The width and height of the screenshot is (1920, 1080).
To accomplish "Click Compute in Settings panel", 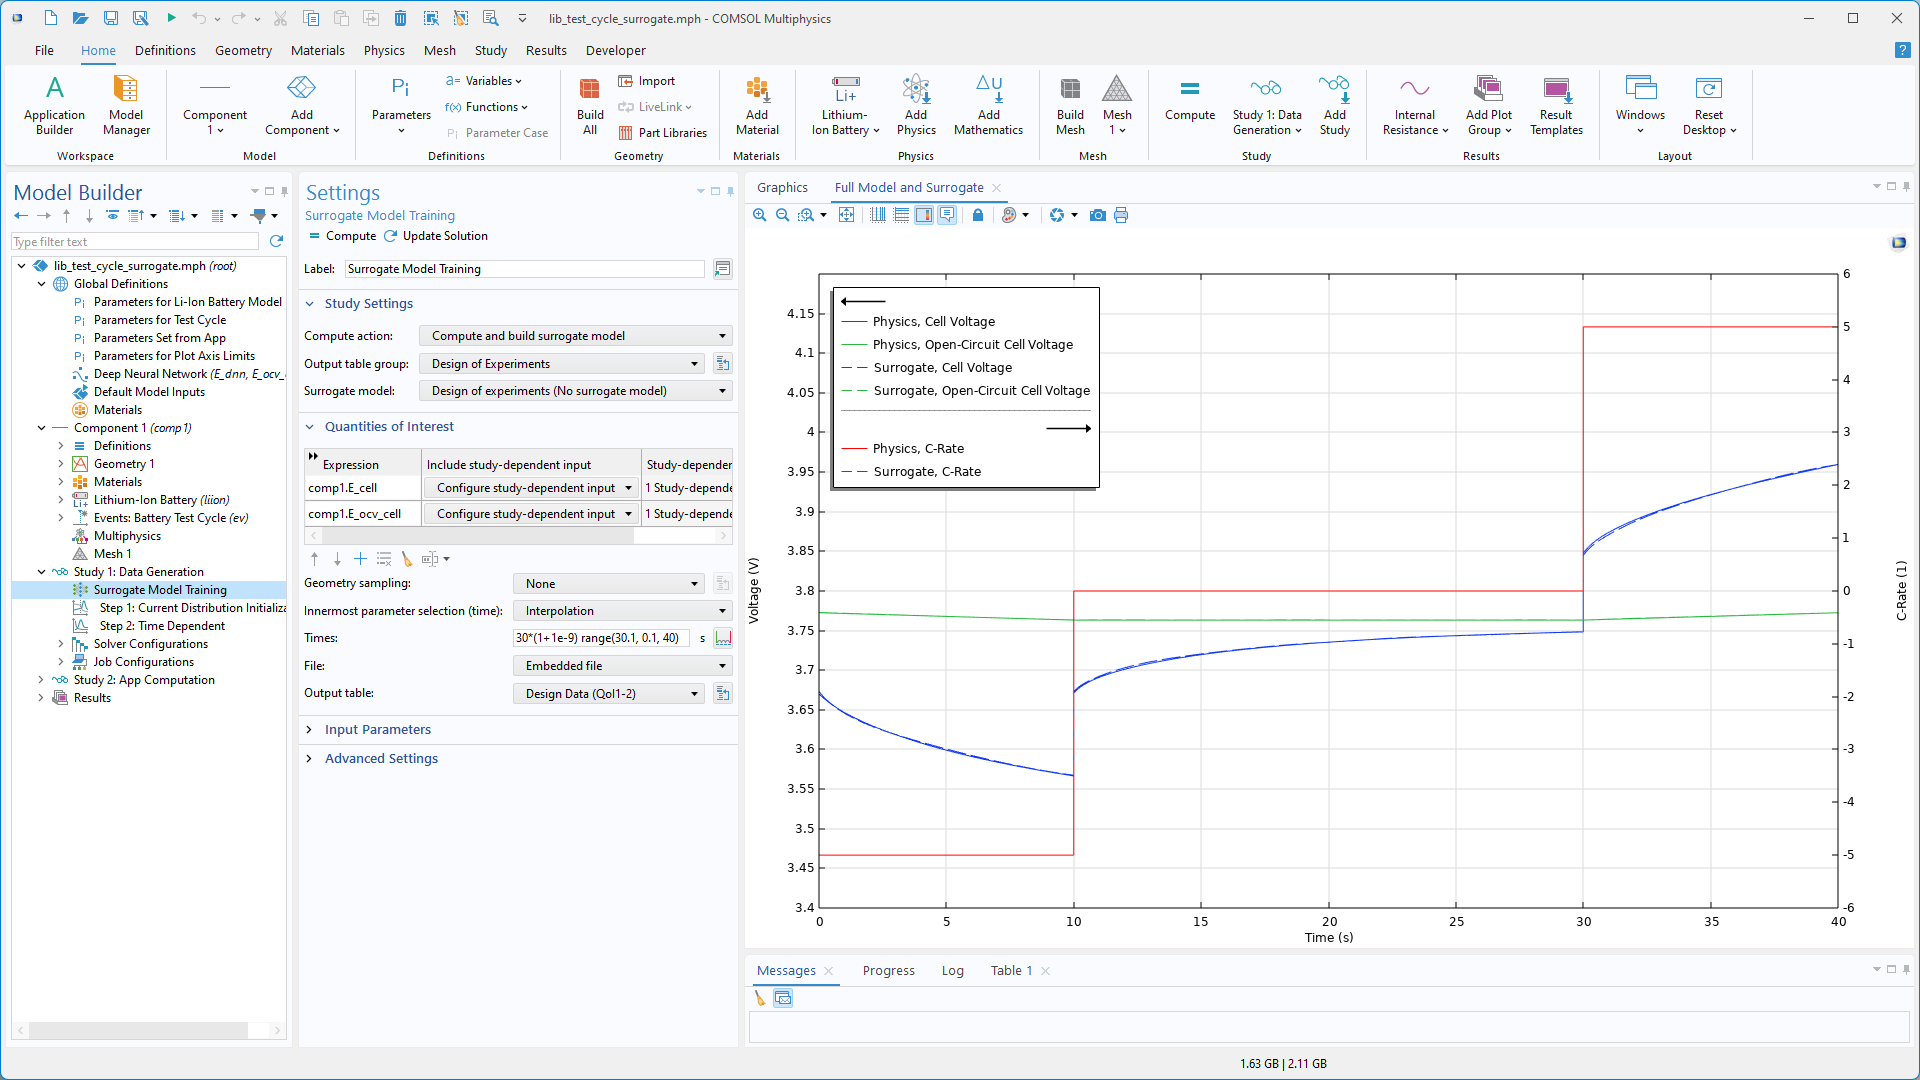I will tap(343, 236).
